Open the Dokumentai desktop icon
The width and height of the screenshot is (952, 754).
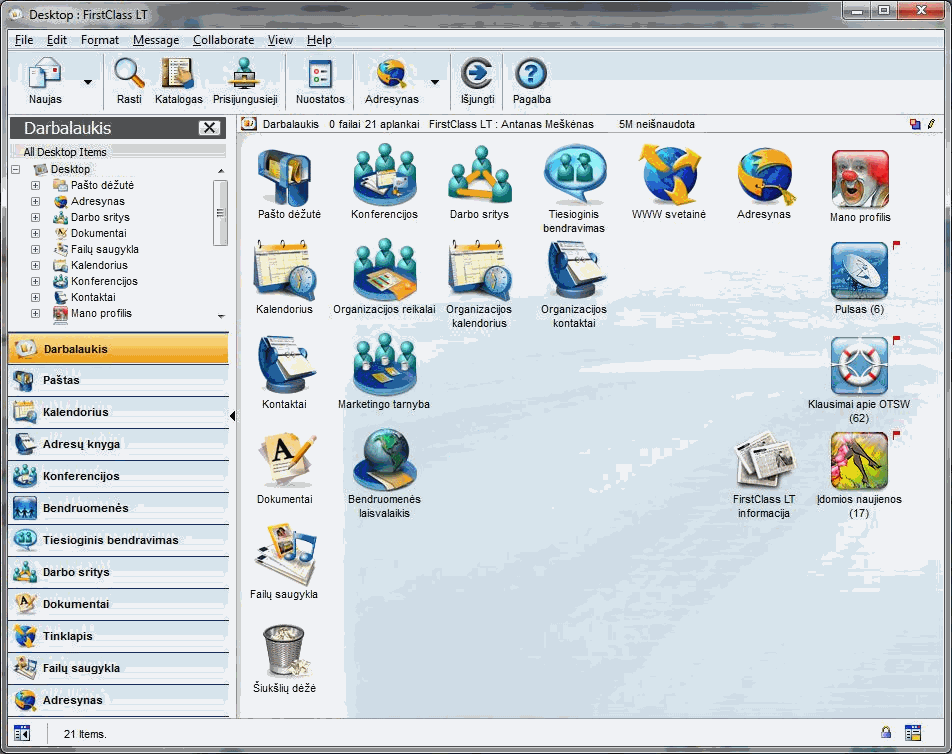(x=285, y=461)
